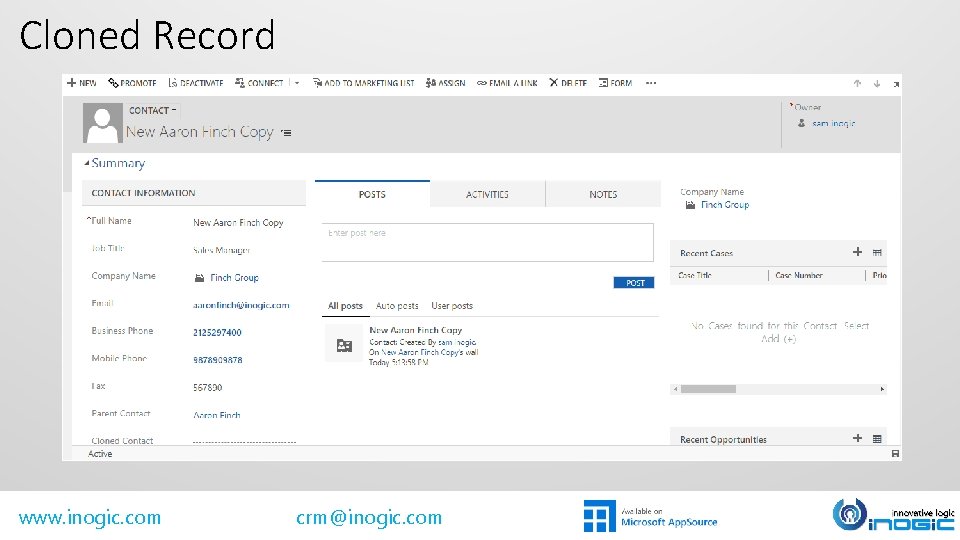960x540 pixels.
Task: Click the Fax value 567890
Action: [x=208, y=388]
